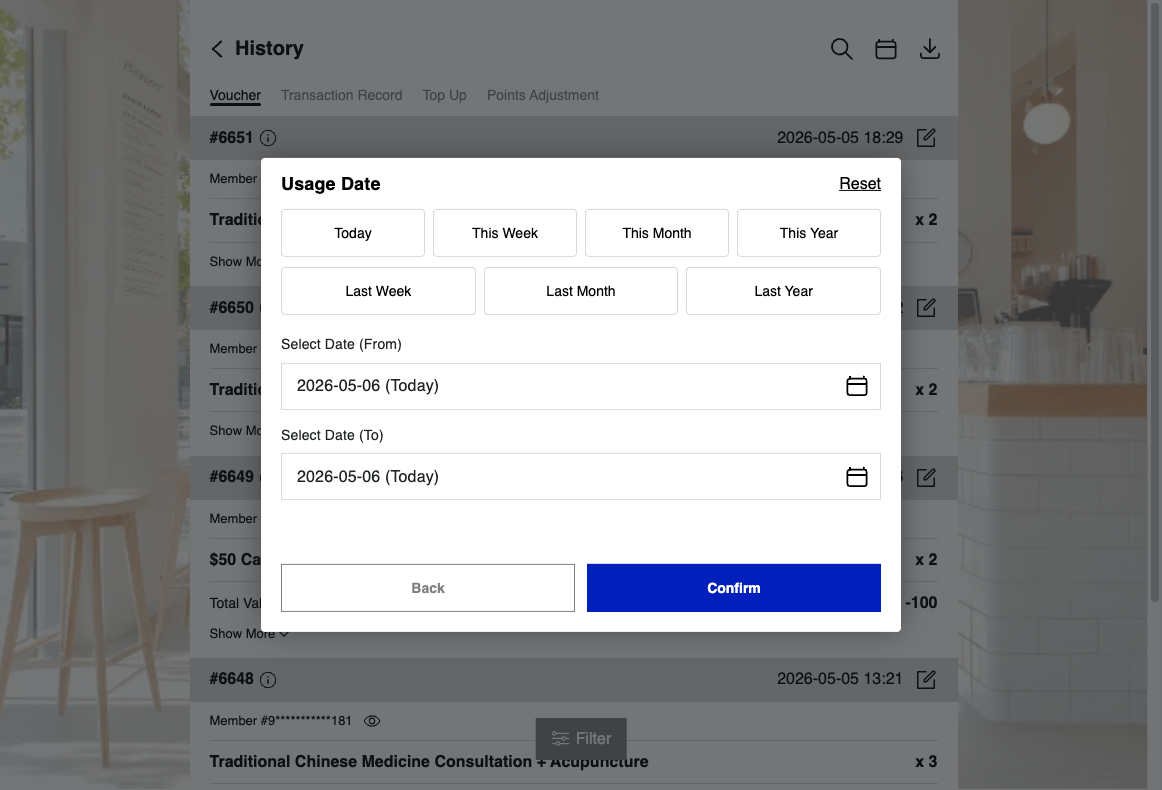The image size is (1162, 790).
Task: Open the Top Up tab
Action: tap(445, 96)
